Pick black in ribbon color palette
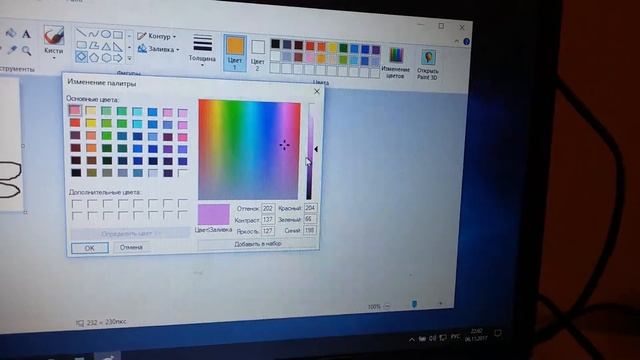 276,44
